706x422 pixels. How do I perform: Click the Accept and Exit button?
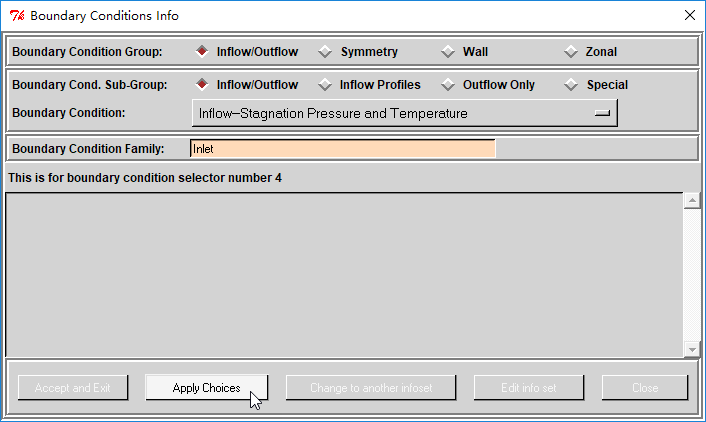click(73, 388)
